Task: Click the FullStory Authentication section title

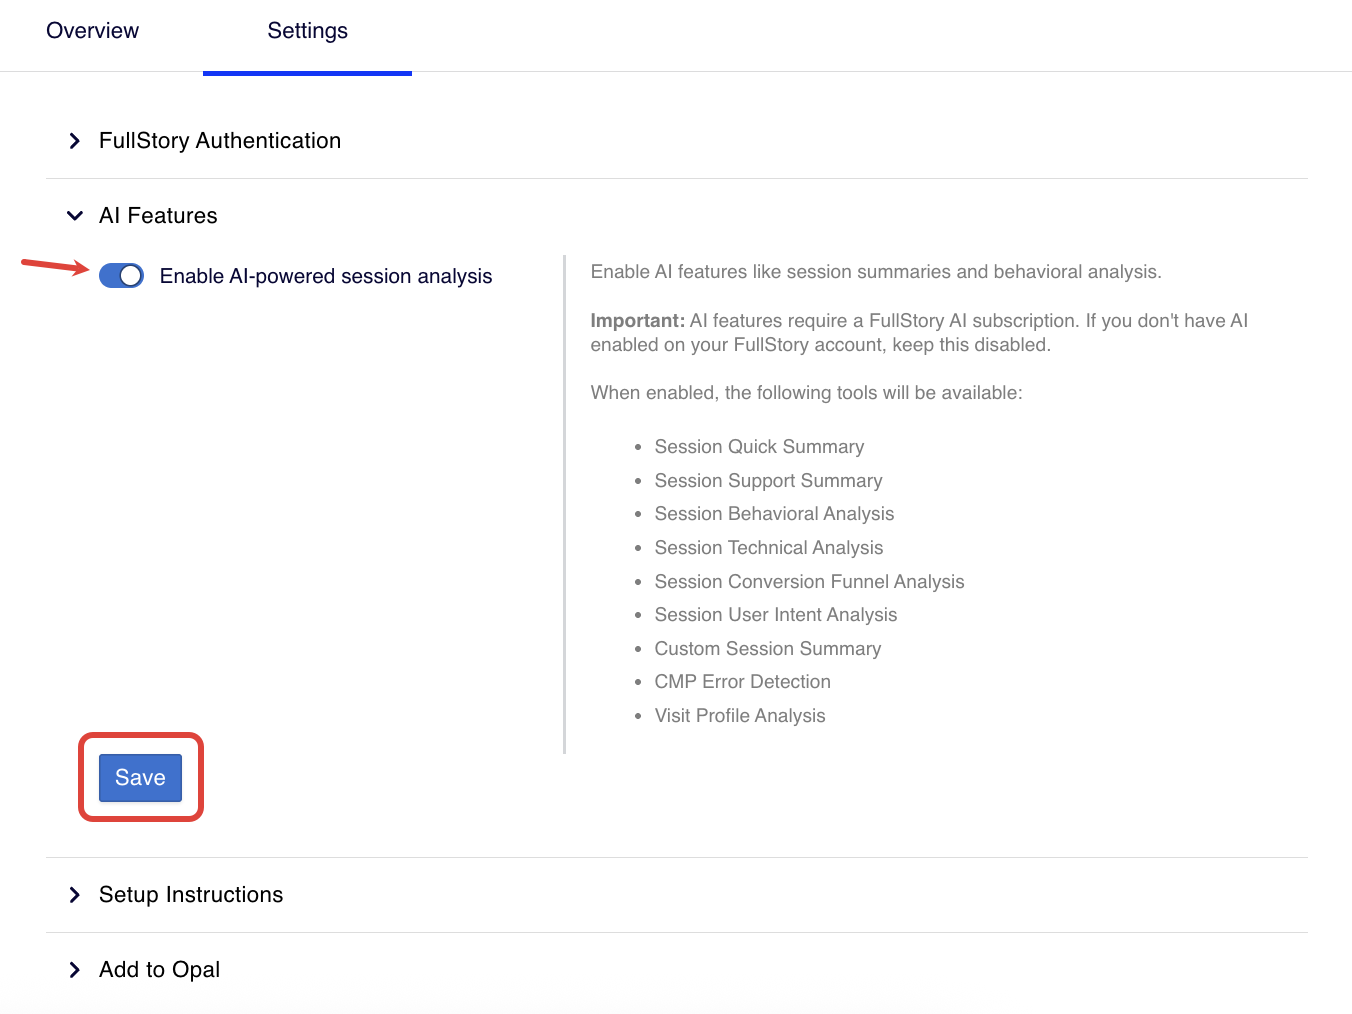Action: point(219,141)
